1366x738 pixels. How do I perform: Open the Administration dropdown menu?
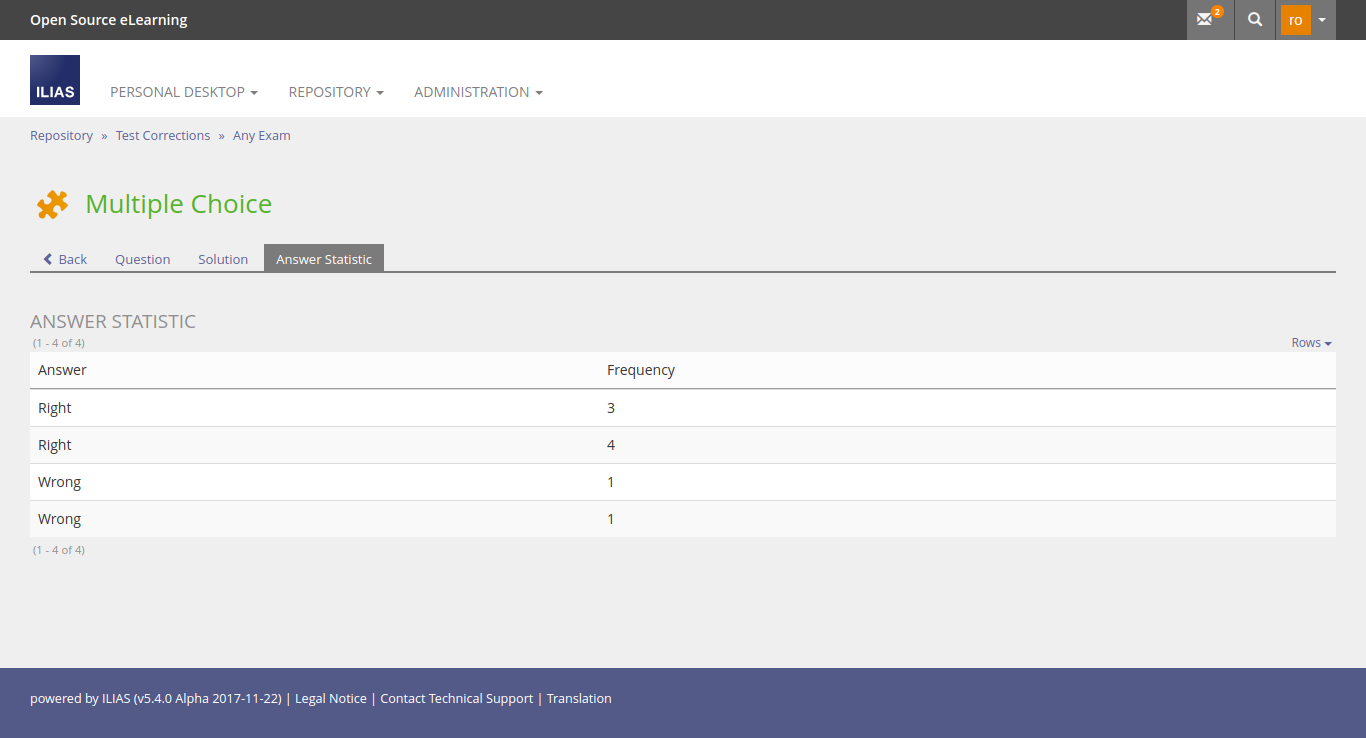(478, 92)
